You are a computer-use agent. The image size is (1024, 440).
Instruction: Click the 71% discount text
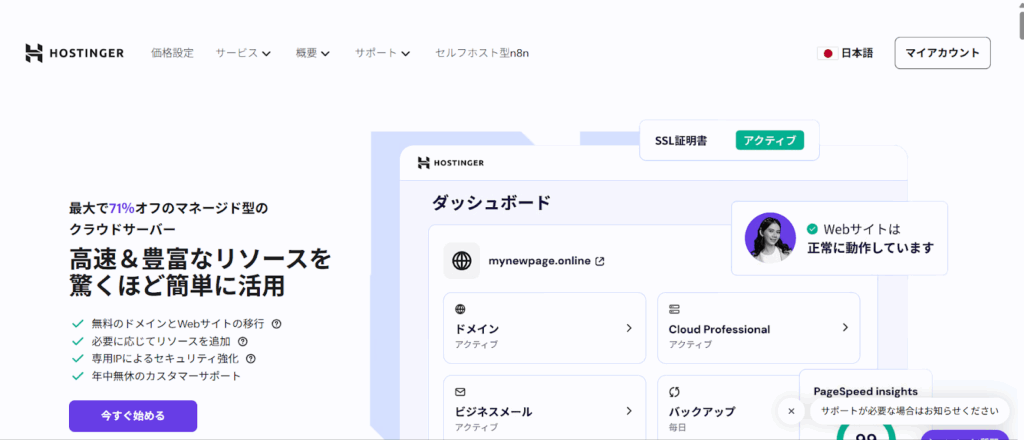click(121, 208)
